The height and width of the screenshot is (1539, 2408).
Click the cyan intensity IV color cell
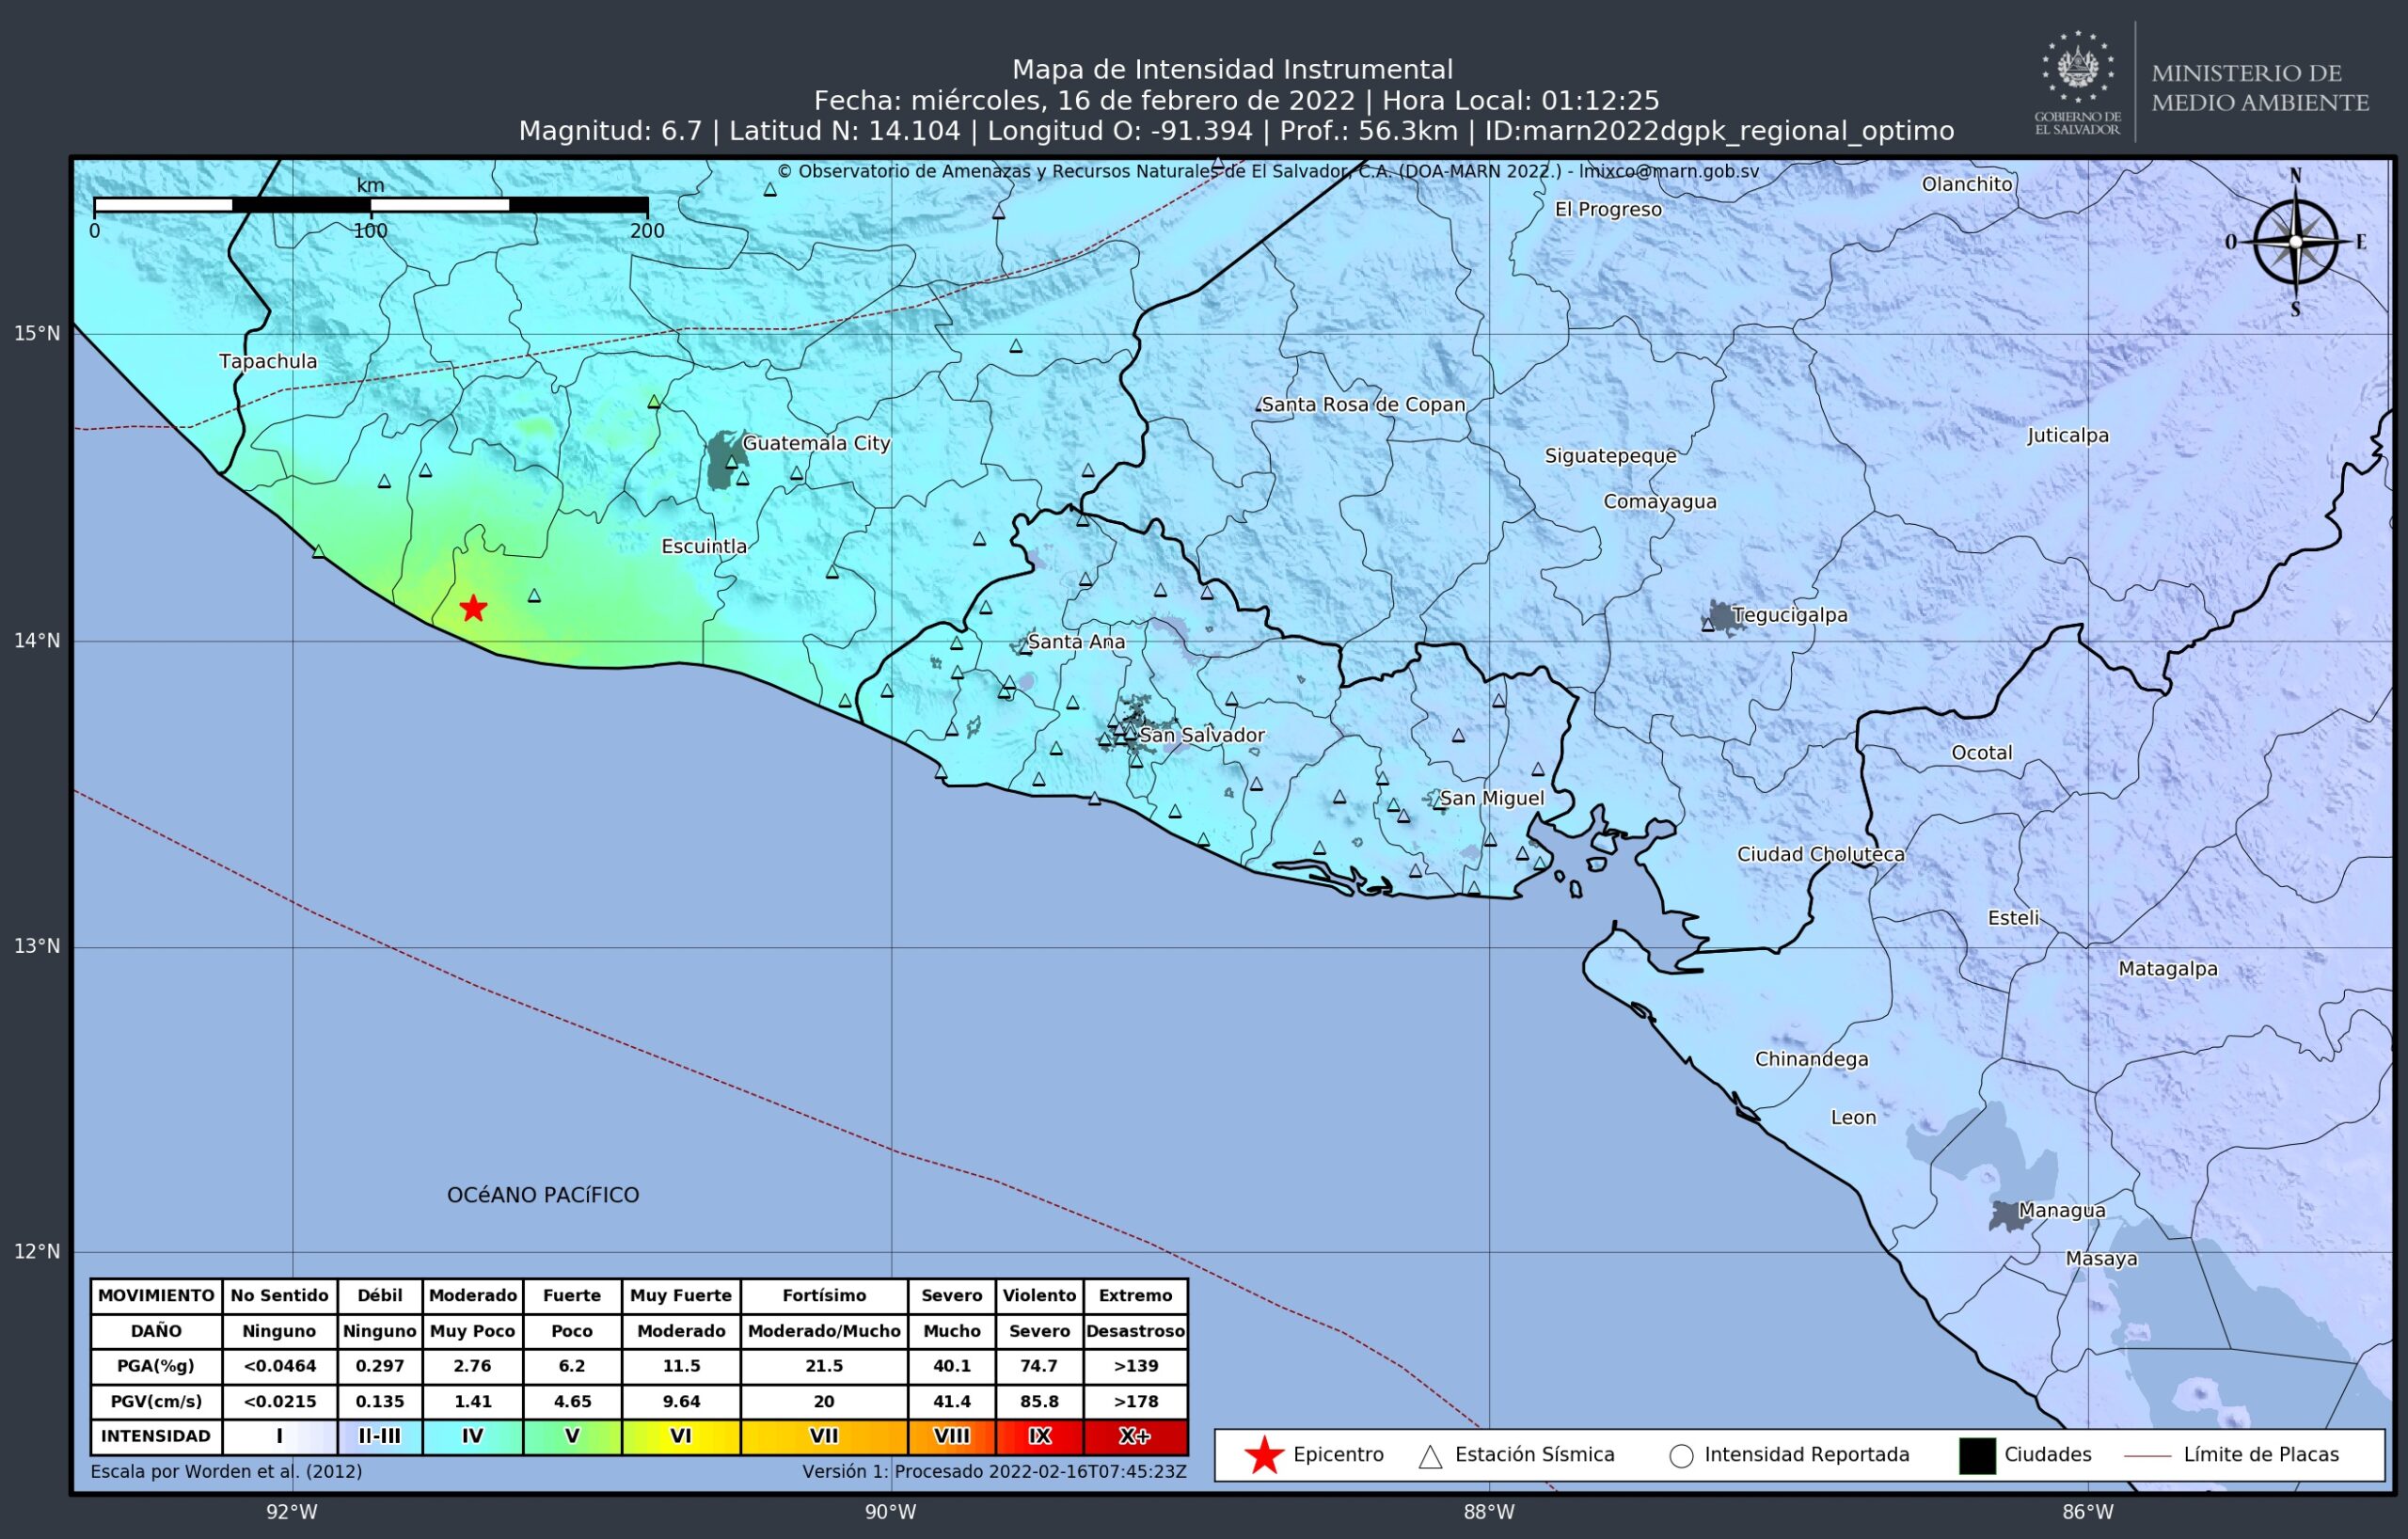tap(472, 1436)
